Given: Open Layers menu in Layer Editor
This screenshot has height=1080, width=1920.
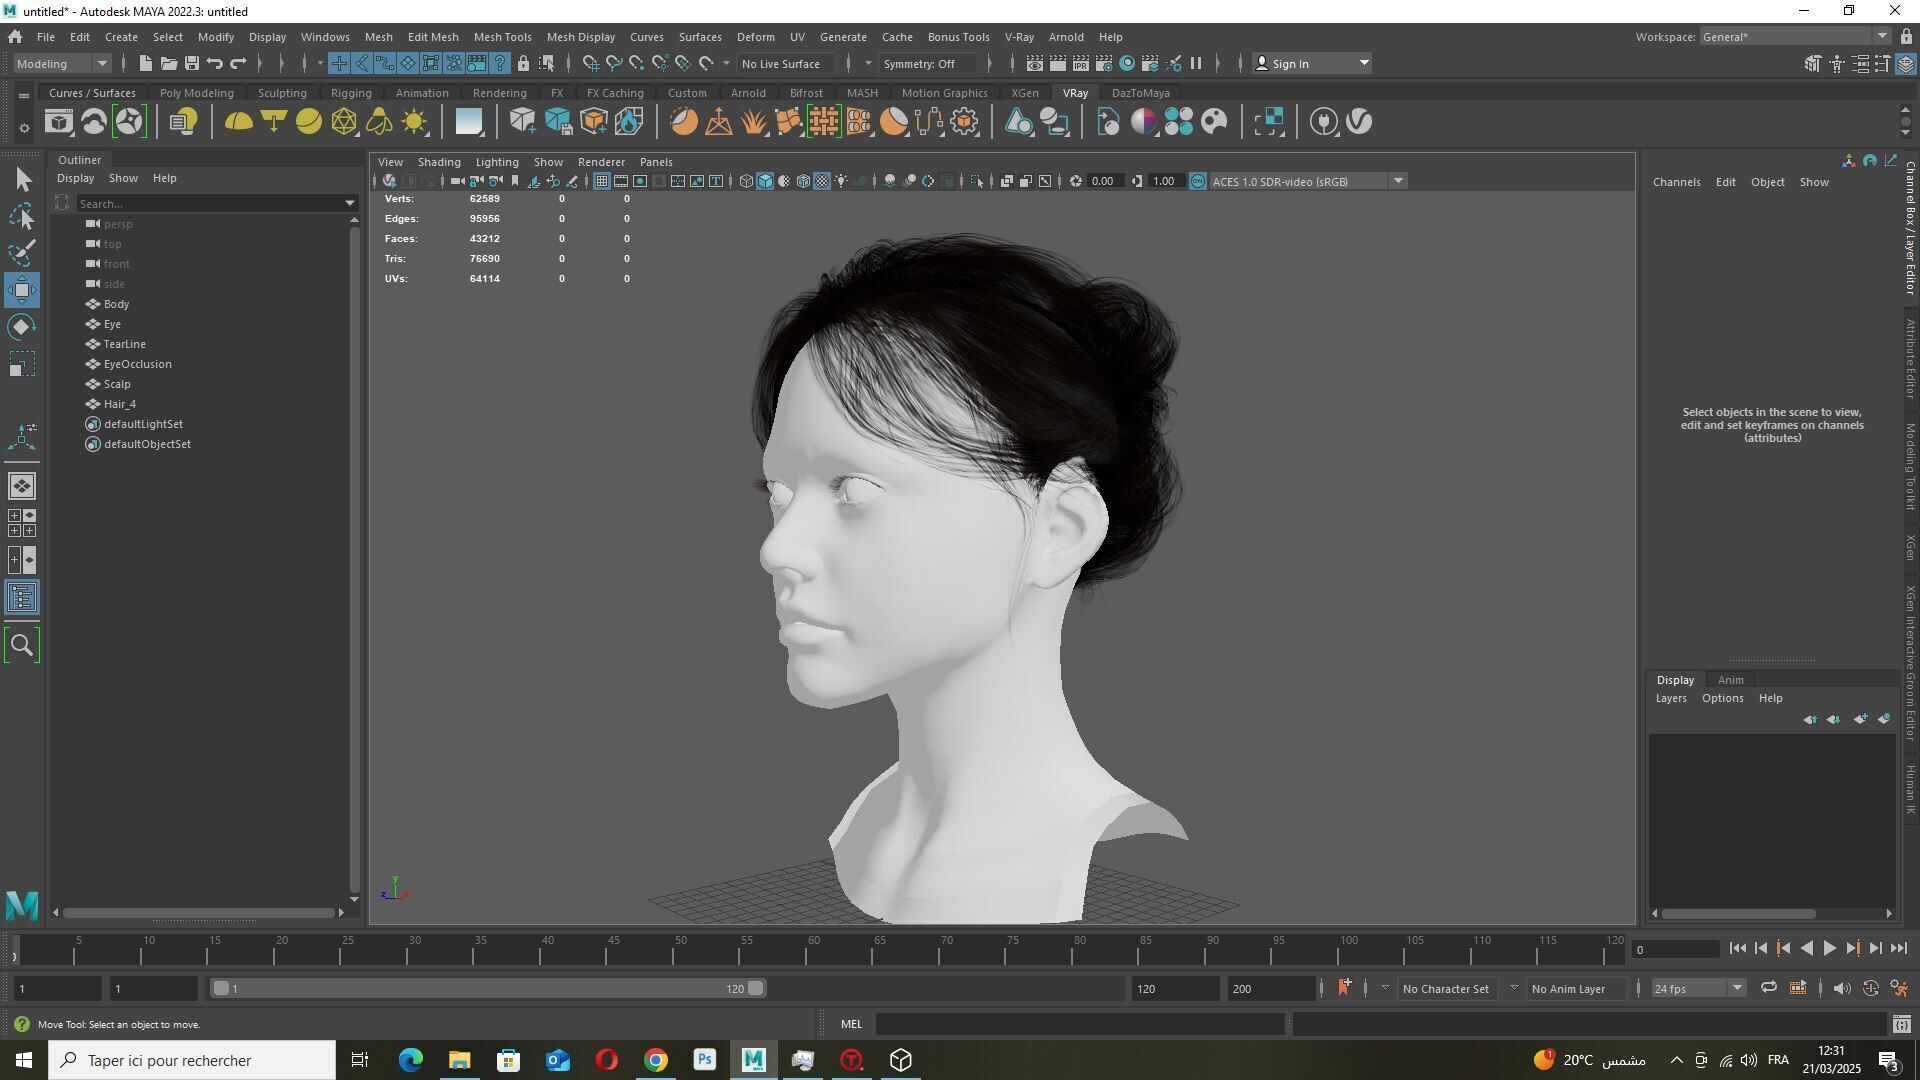Looking at the screenshot, I should point(1670,698).
